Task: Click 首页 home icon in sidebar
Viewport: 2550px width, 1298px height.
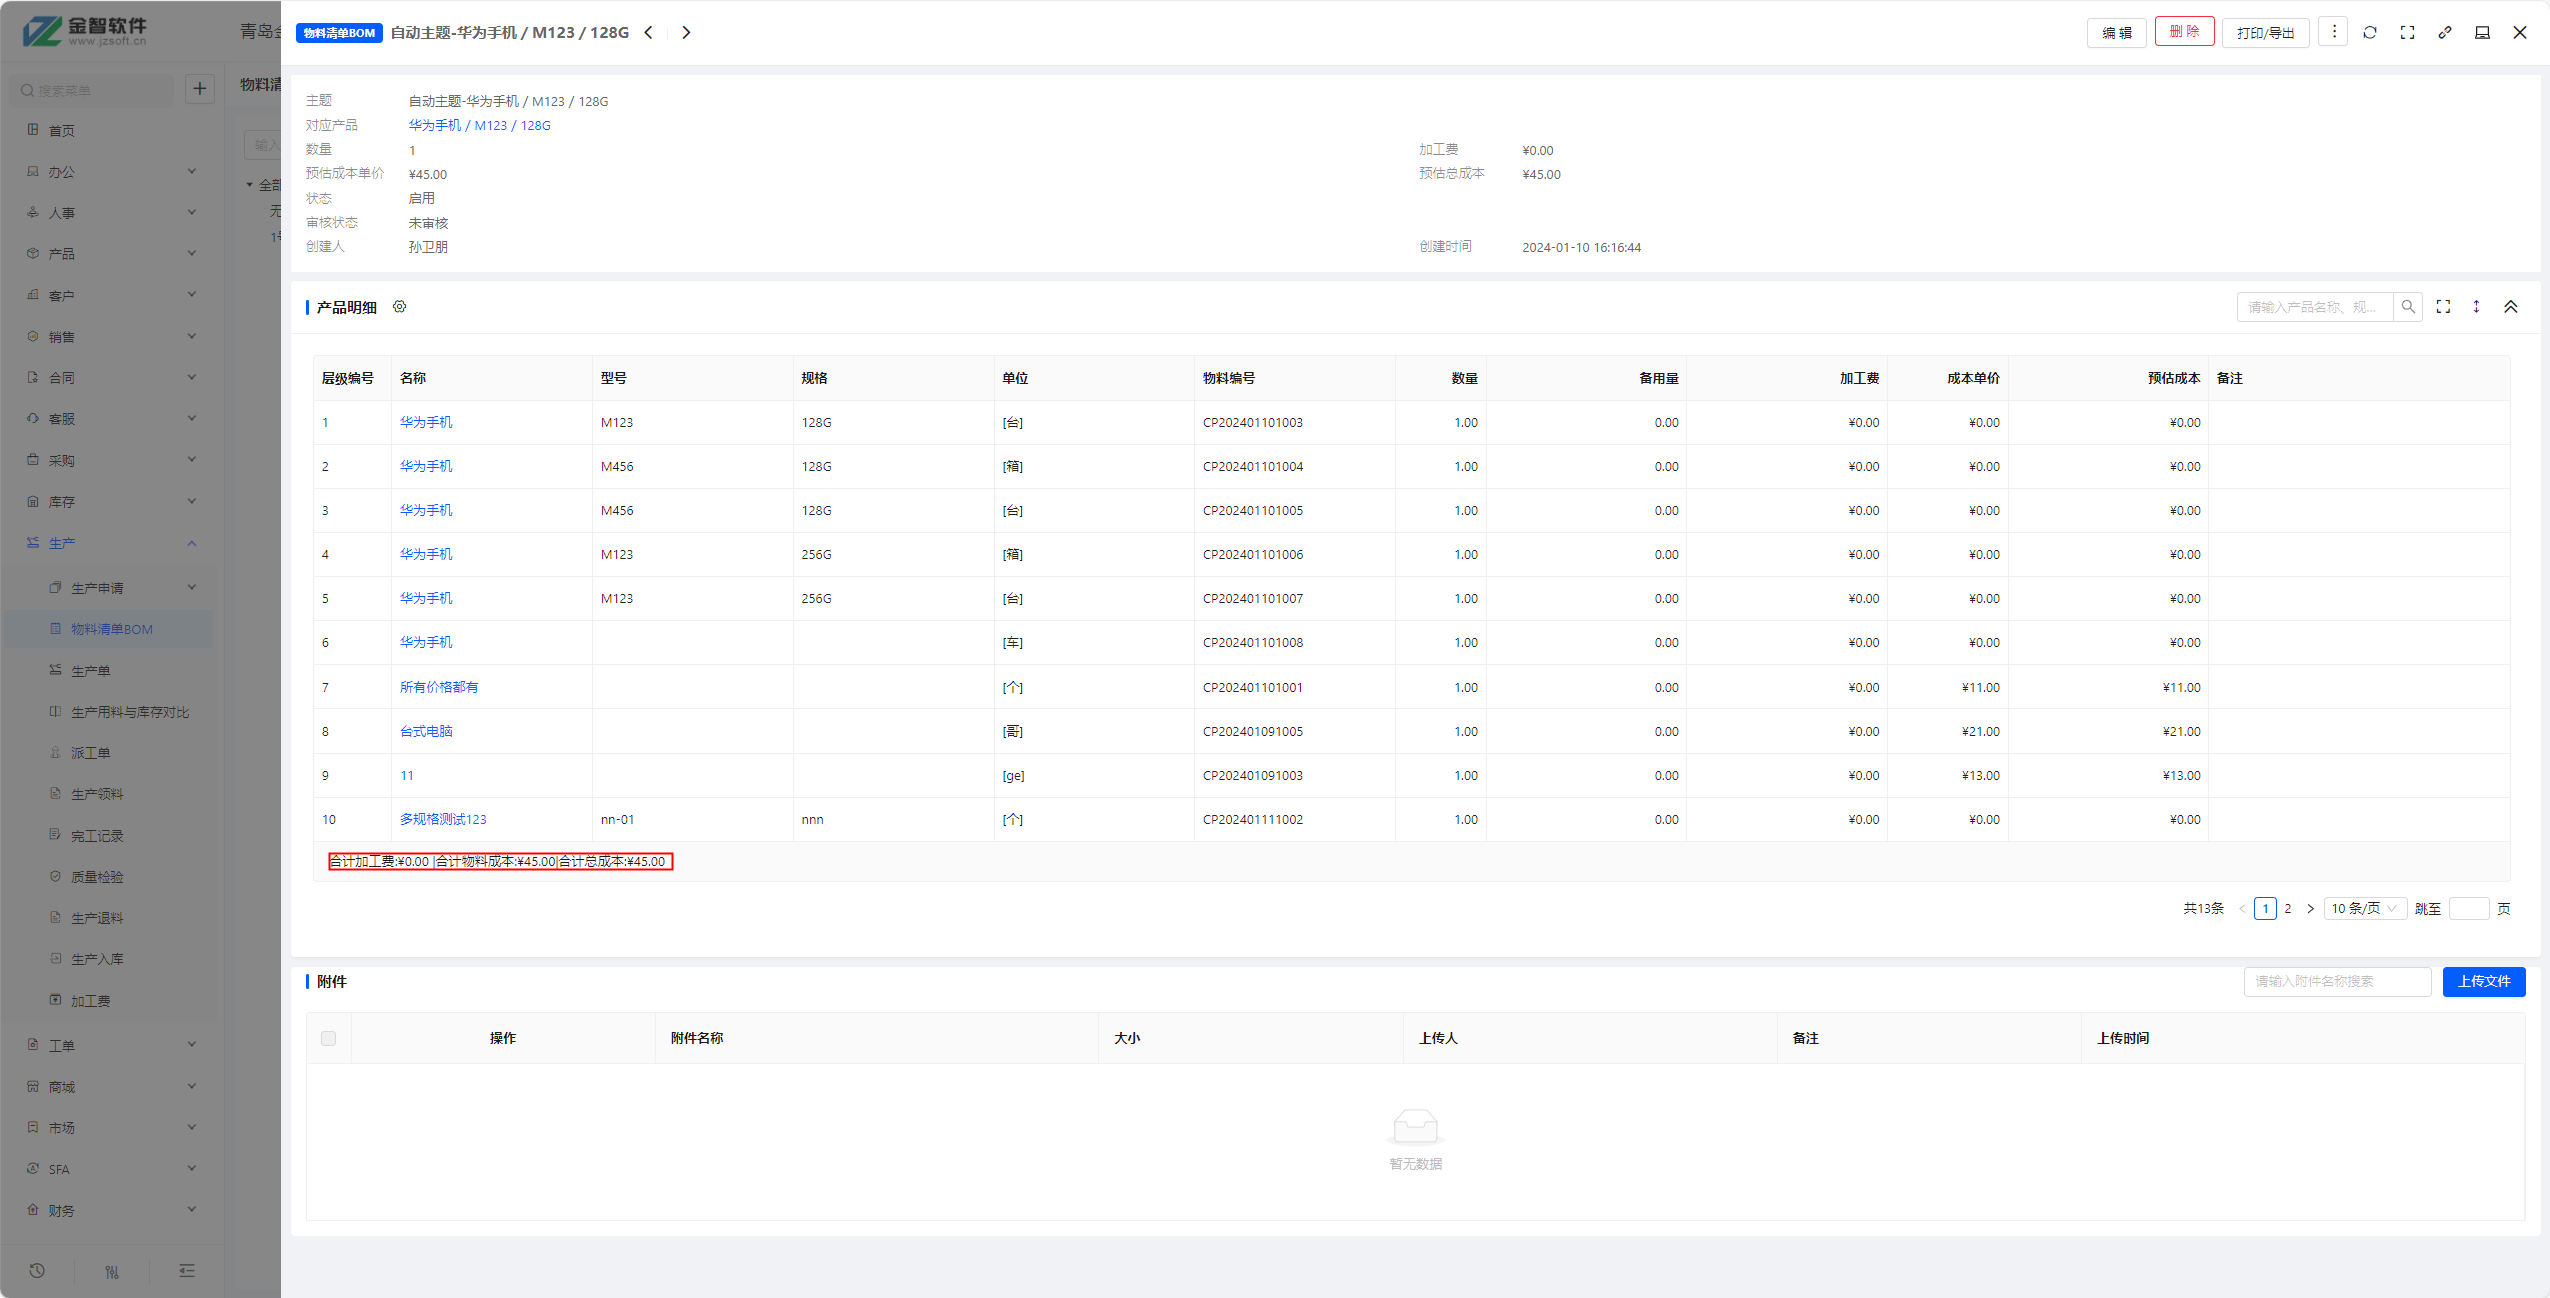Action: pyautogui.click(x=33, y=130)
